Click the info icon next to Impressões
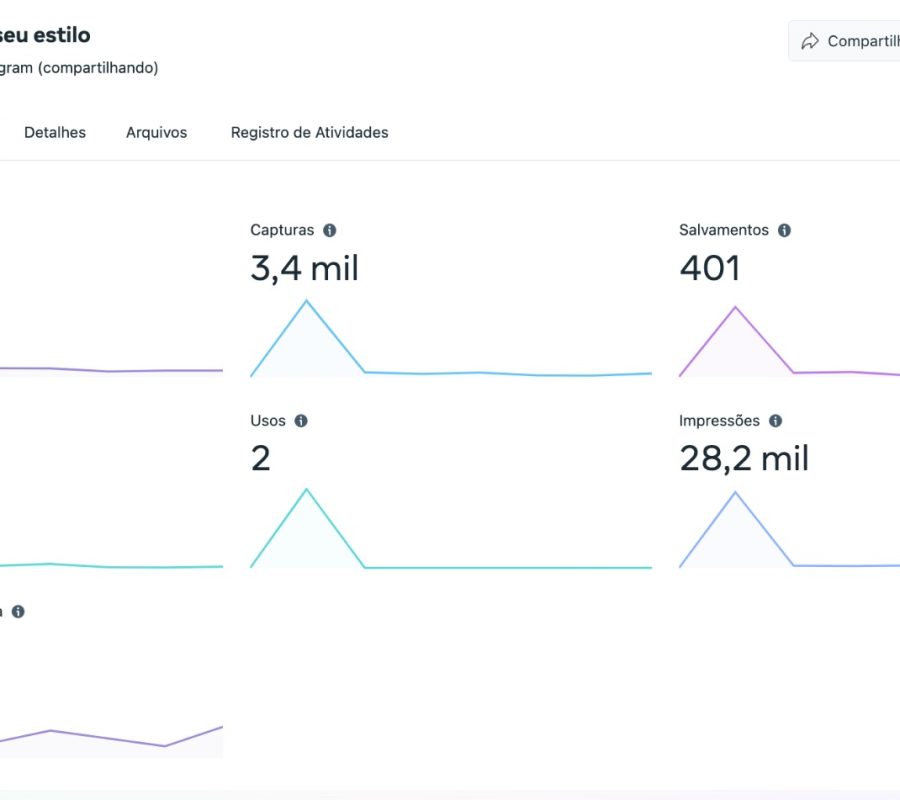The image size is (900, 800). click(x=775, y=421)
